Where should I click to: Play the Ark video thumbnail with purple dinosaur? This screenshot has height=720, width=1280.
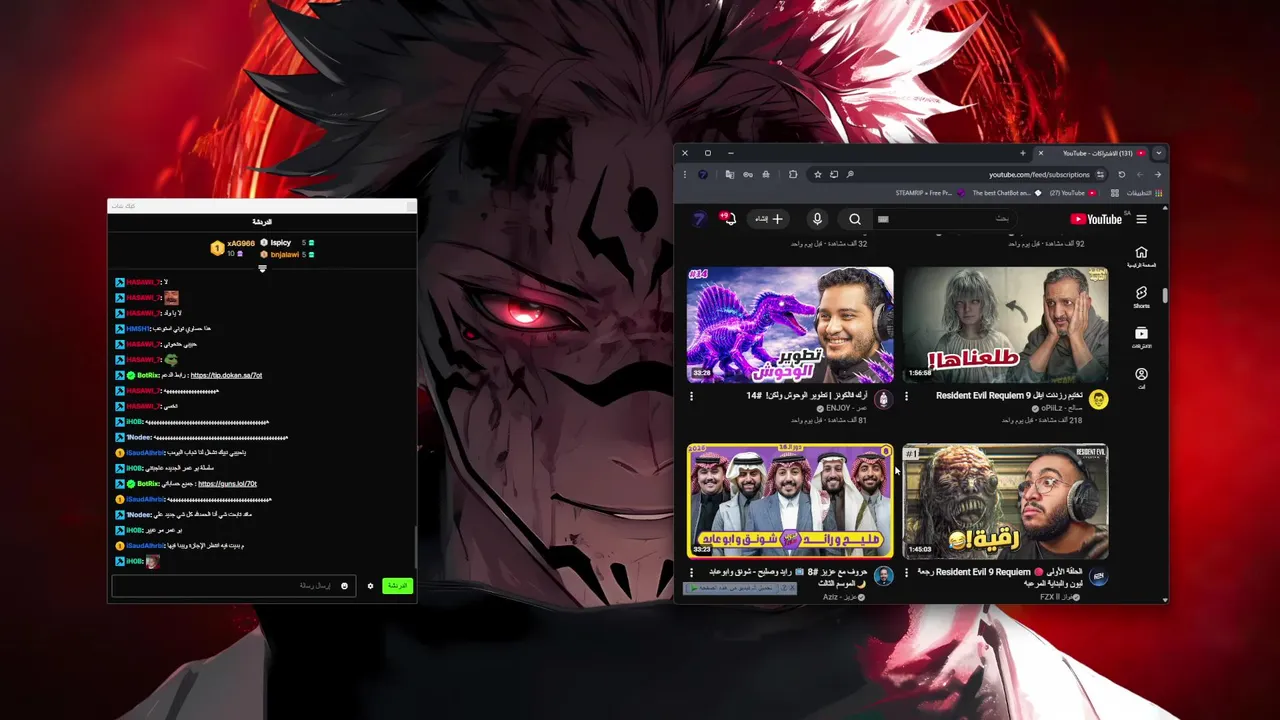(x=790, y=324)
